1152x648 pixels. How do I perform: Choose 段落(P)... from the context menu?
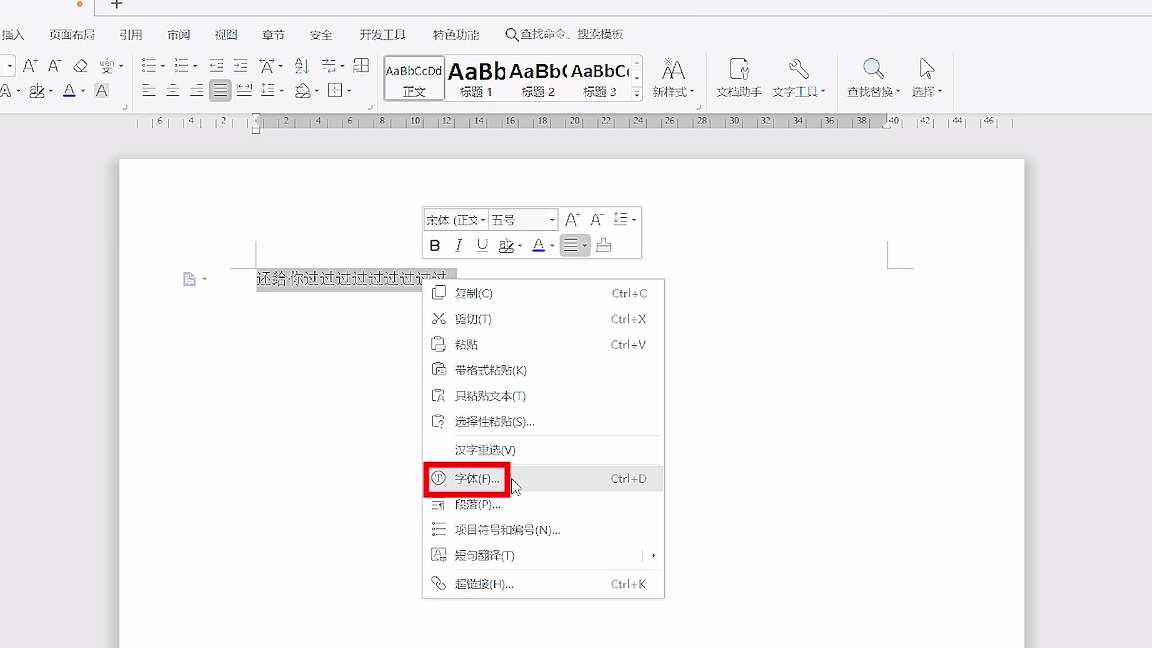pos(544,504)
